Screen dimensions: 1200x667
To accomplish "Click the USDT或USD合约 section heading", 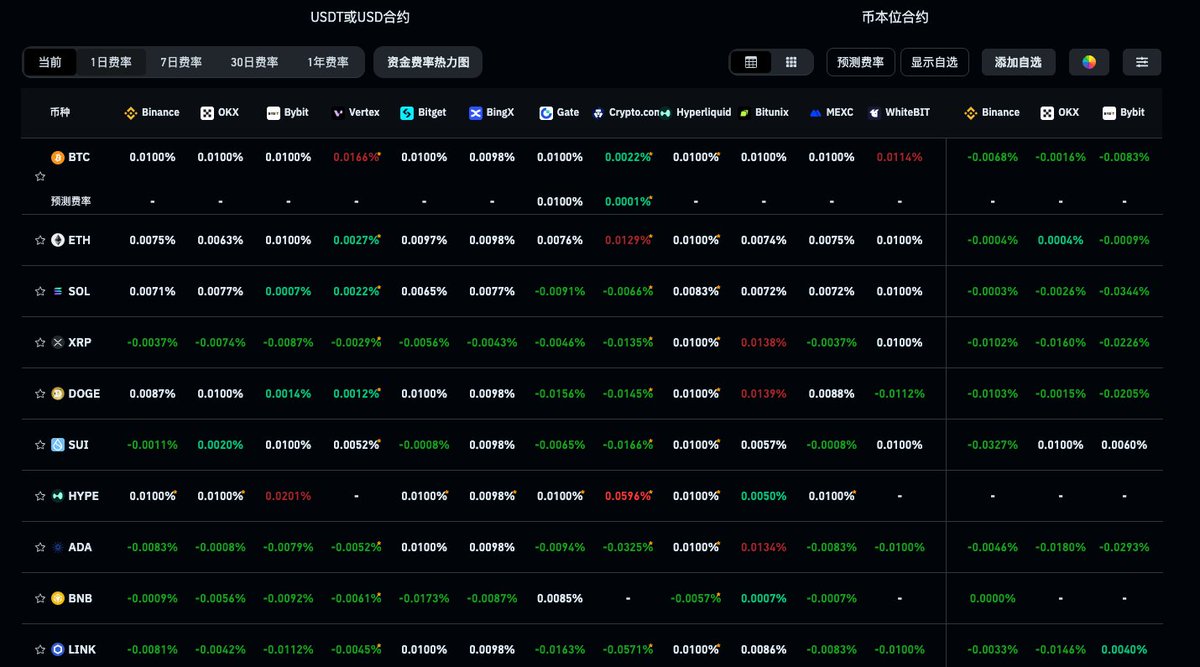I will pyautogui.click(x=360, y=17).
